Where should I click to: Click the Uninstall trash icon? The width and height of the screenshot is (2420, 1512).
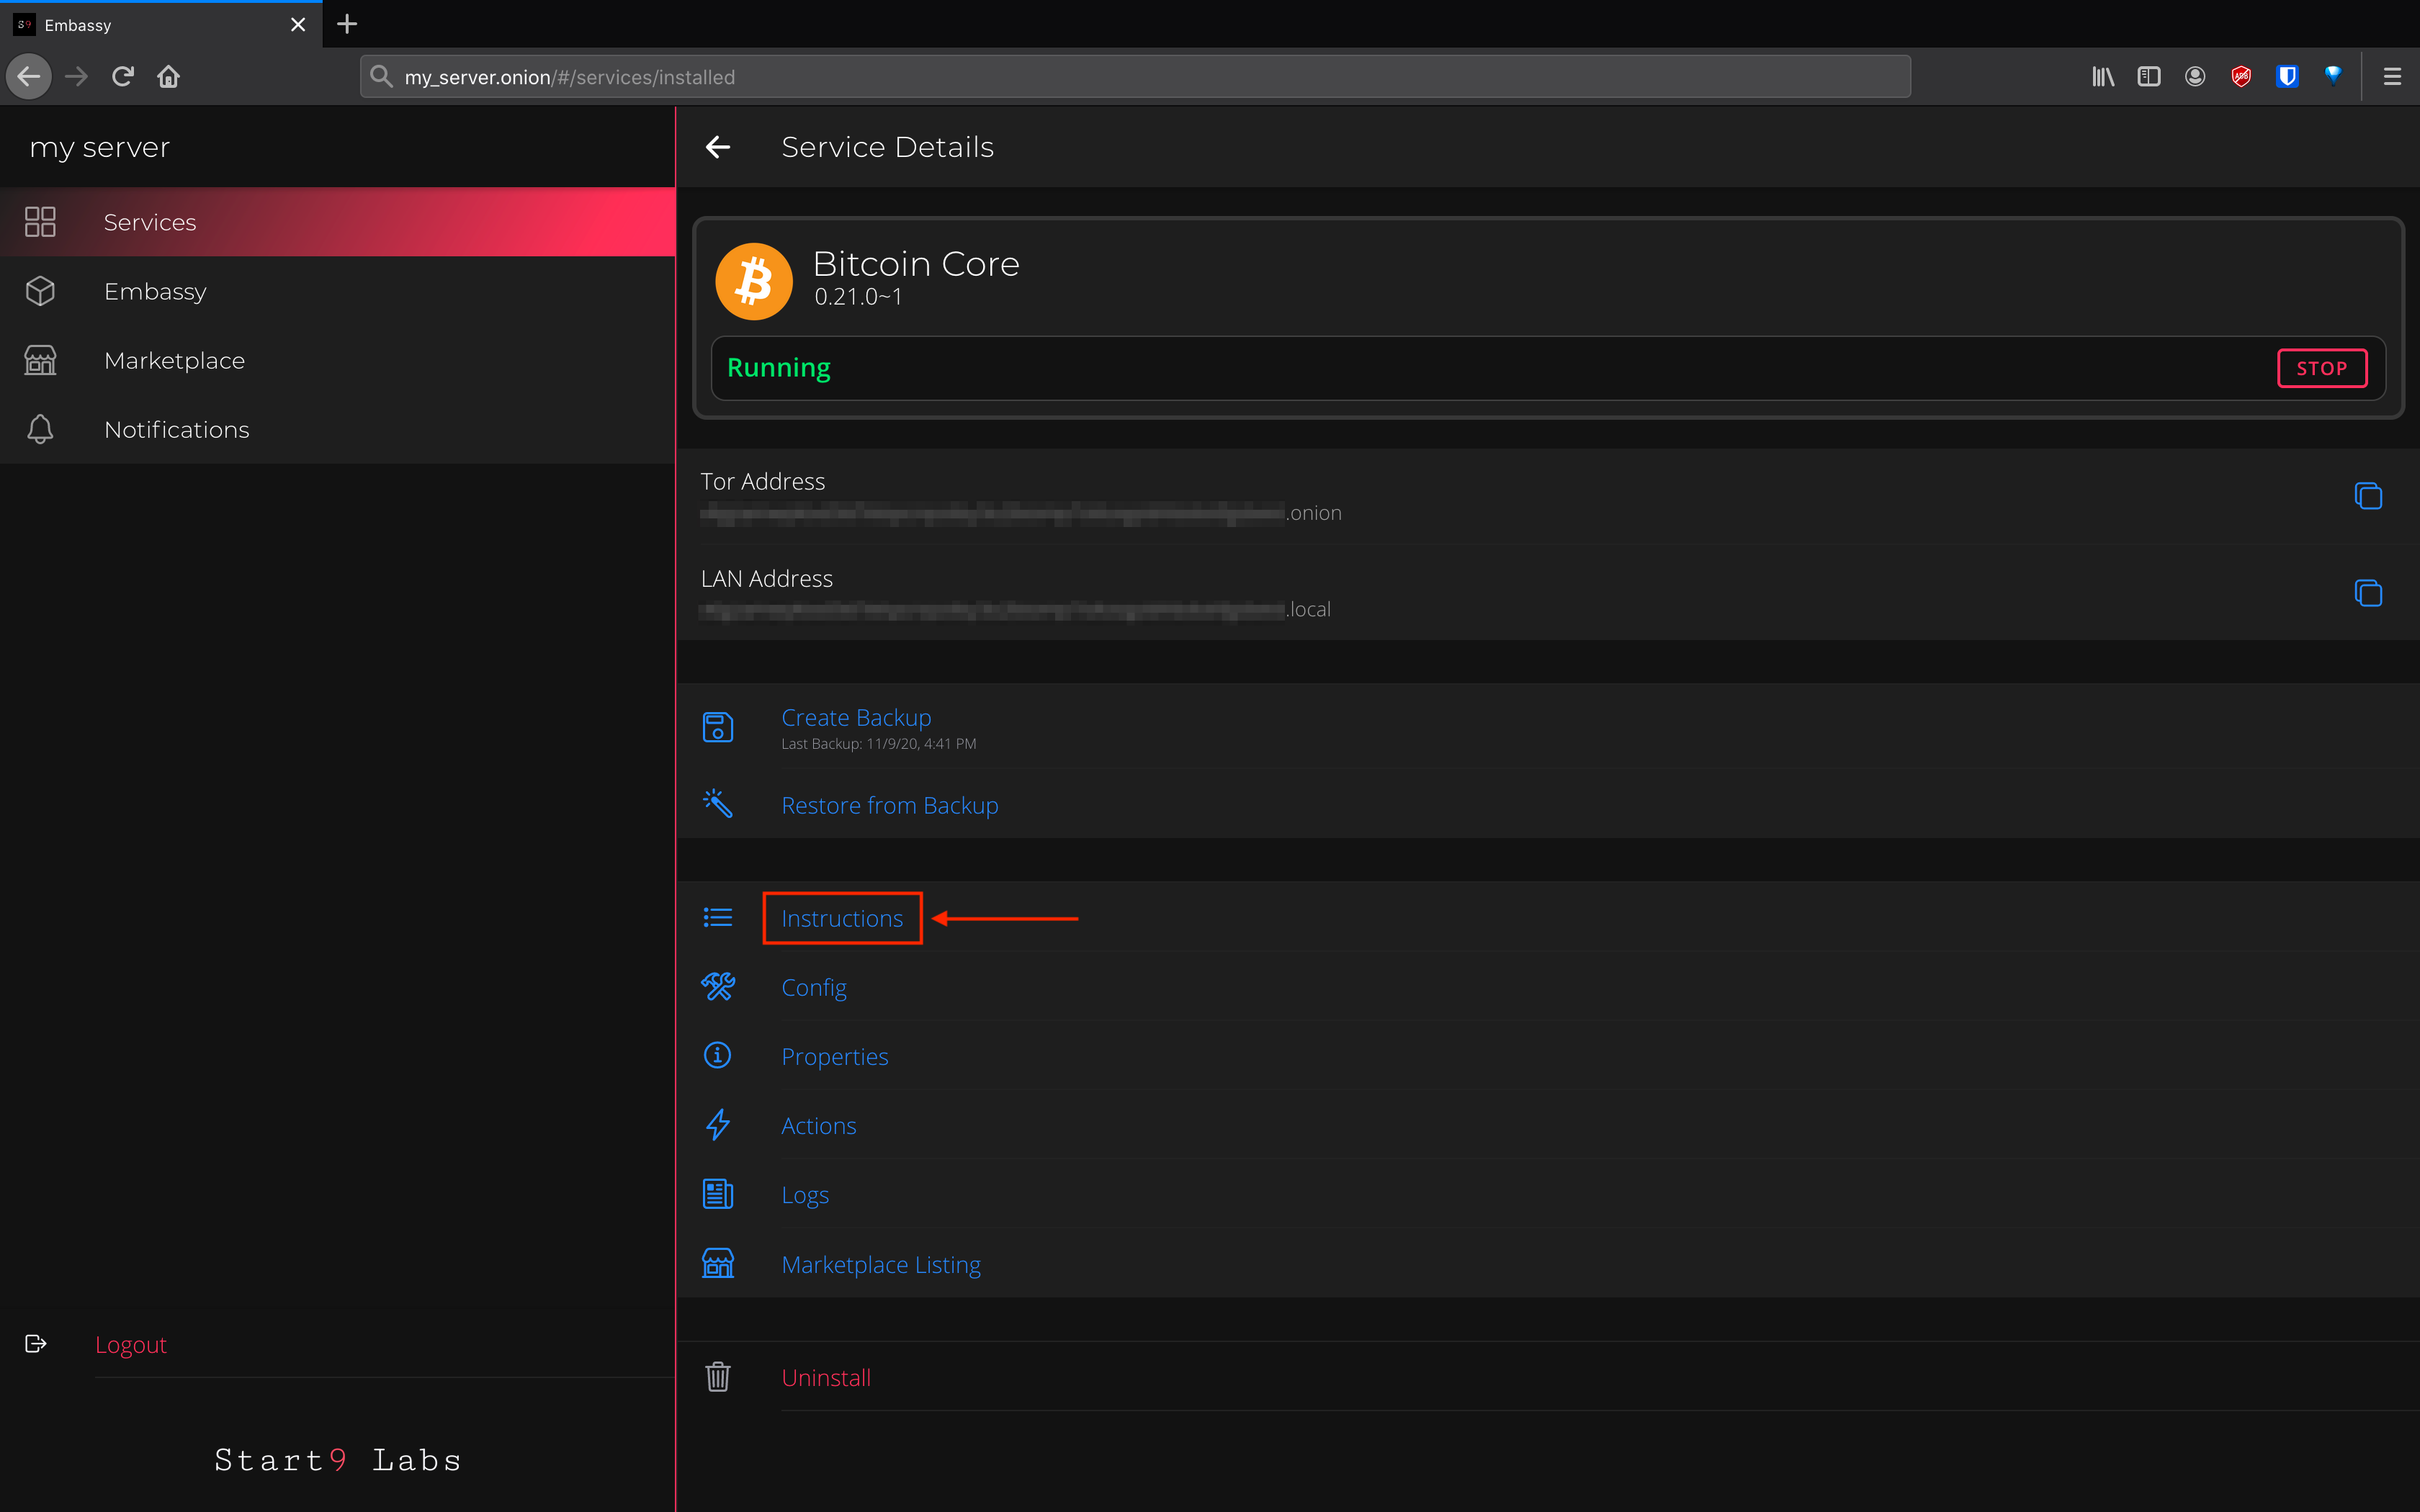pos(717,1377)
